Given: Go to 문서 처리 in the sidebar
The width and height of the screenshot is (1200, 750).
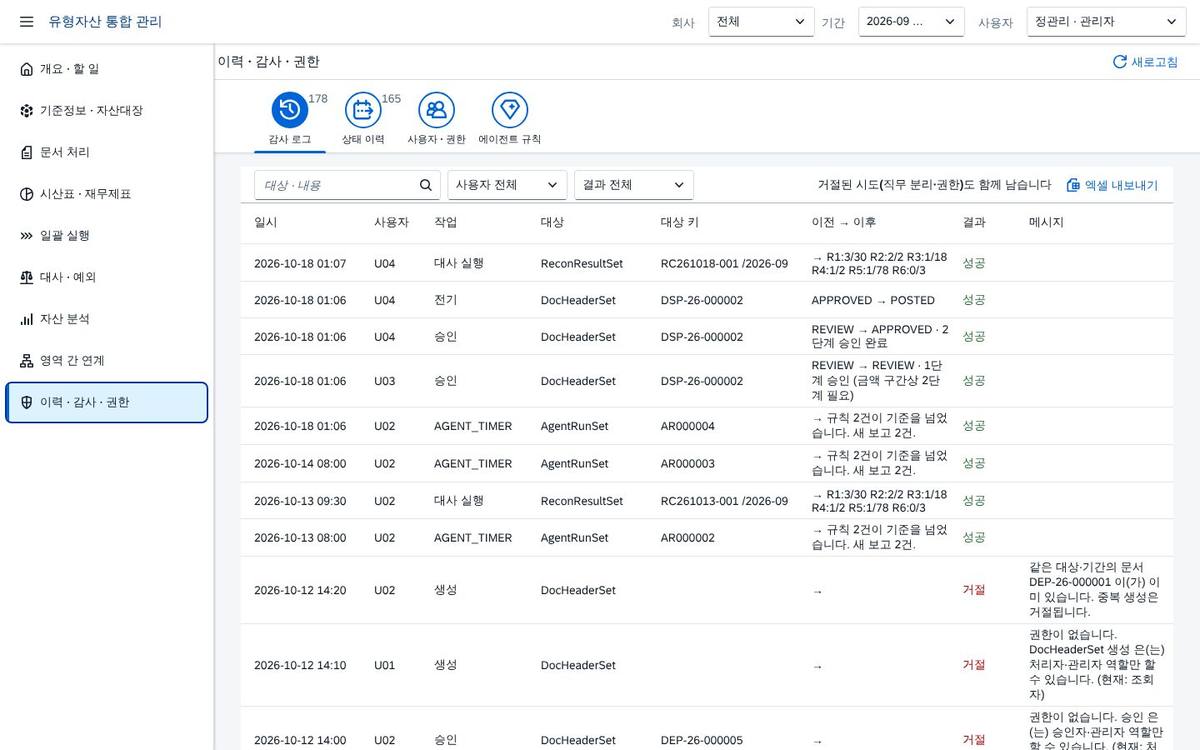Looking at the screenshot, I should (107, 152).
